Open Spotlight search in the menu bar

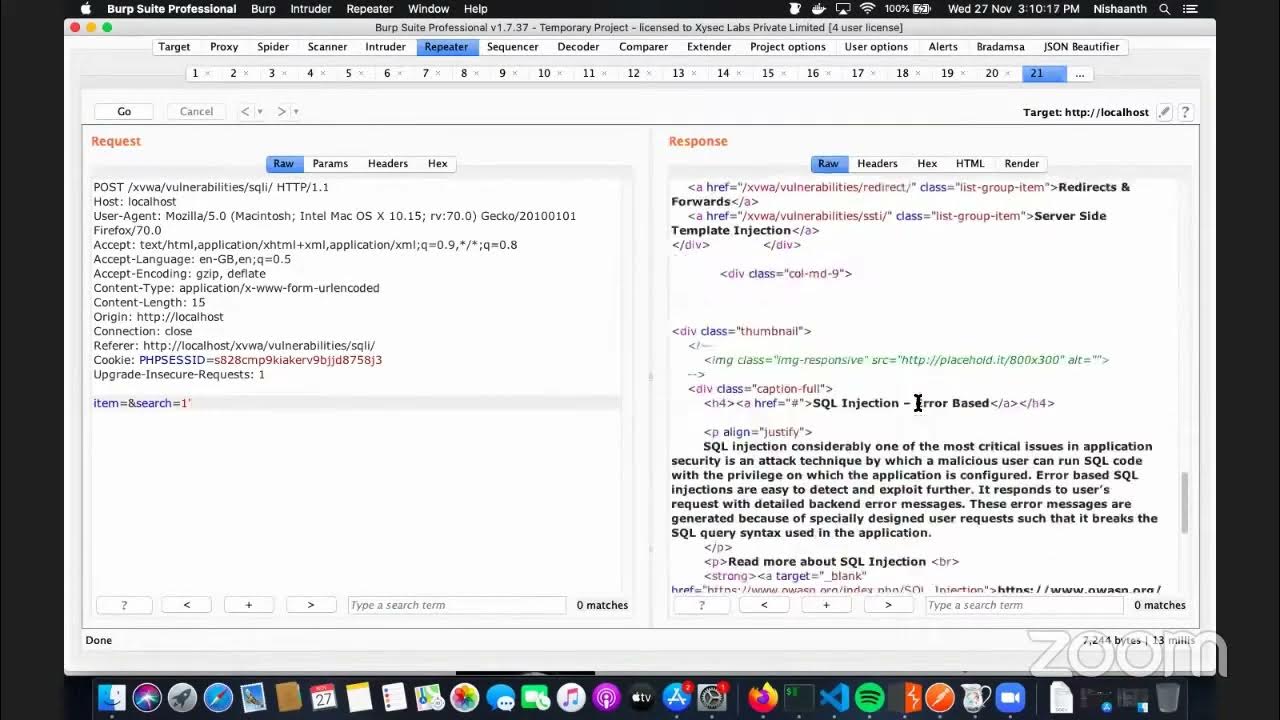(x=1164, y=9)
